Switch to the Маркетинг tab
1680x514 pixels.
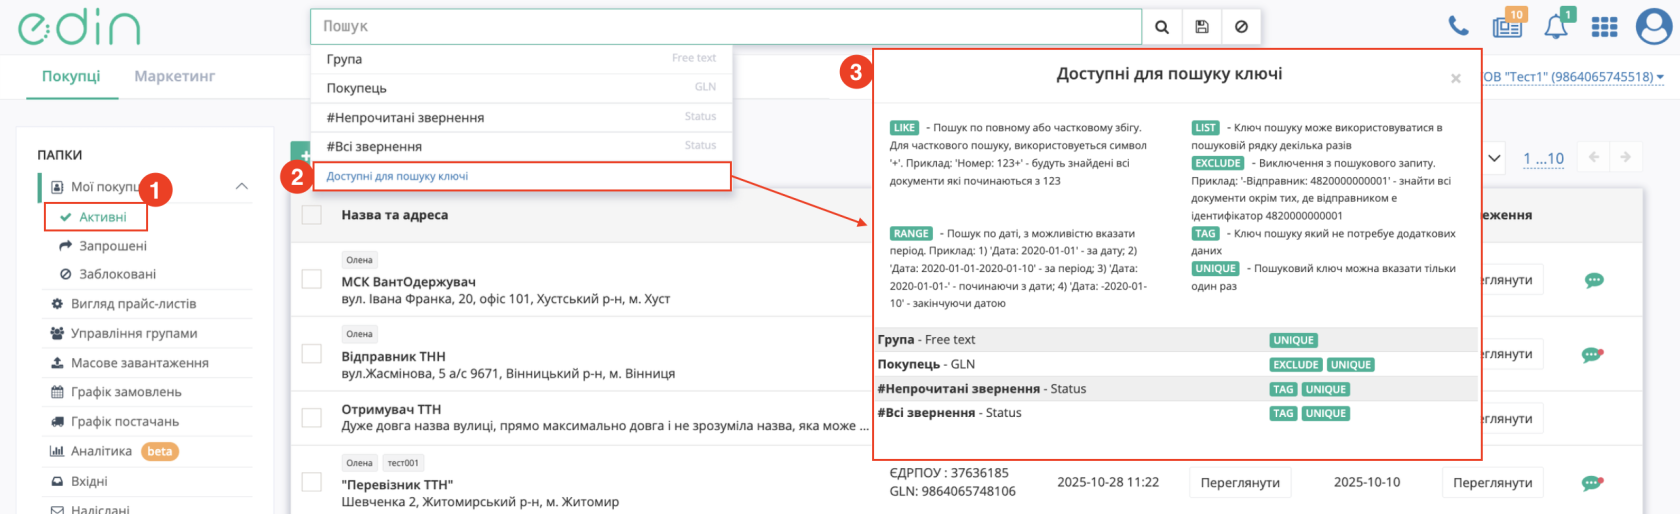click(175, 76)
